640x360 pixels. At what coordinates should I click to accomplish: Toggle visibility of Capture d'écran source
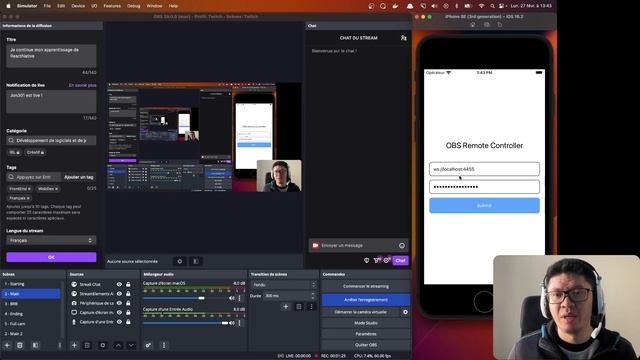point(119,312)
